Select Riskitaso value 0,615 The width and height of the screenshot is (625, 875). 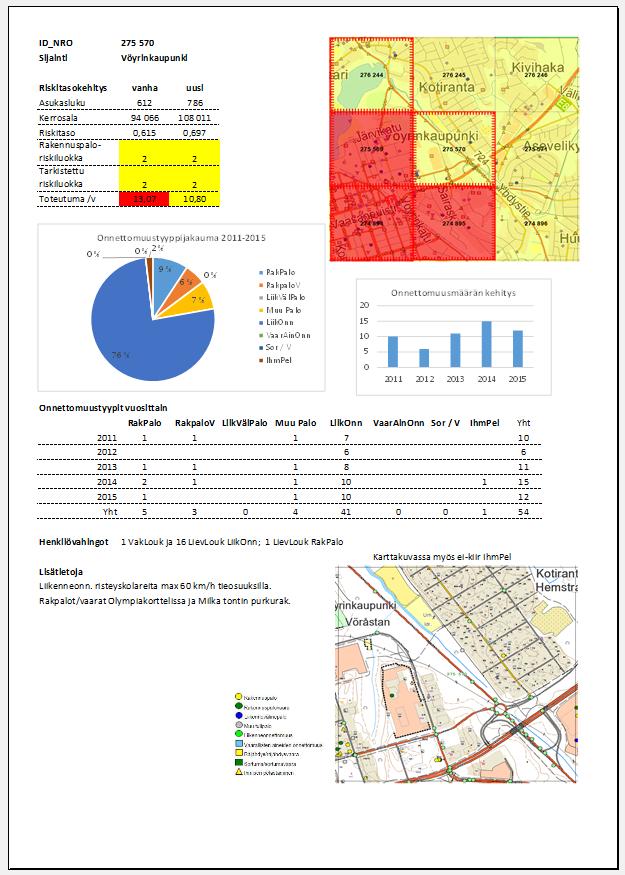[x=145, y=133]
